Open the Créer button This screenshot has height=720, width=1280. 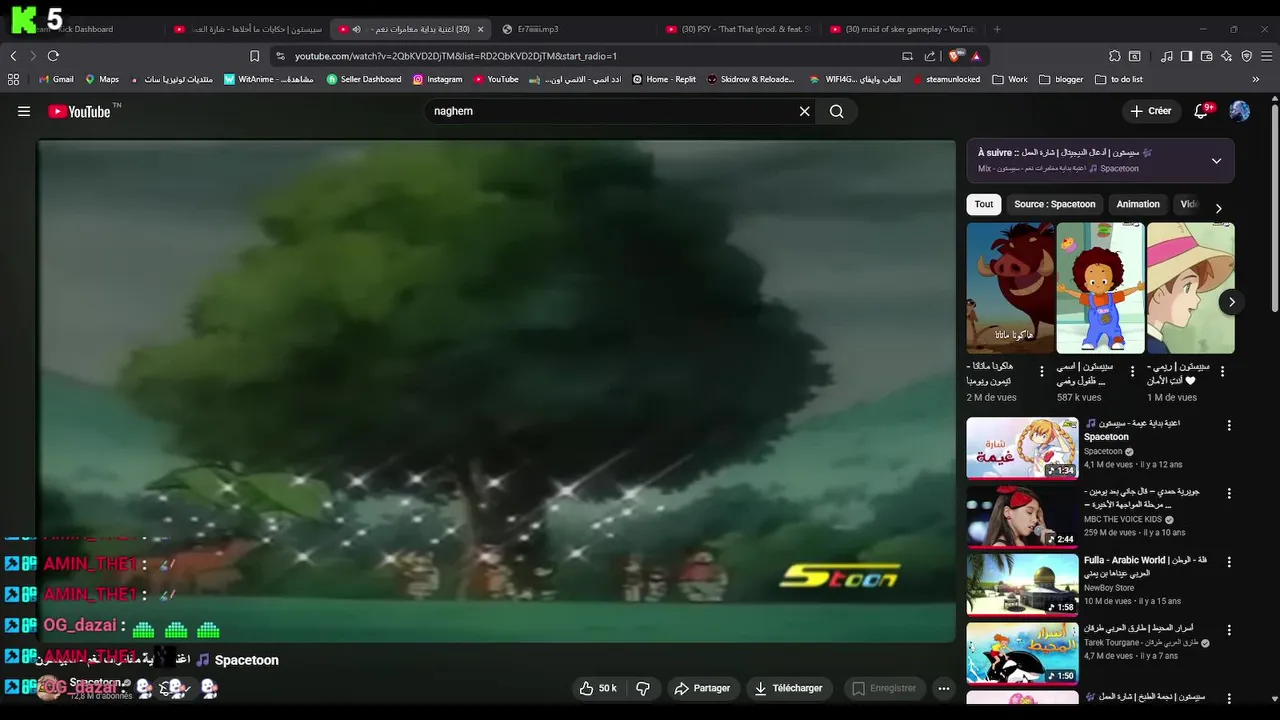(x=1150, y=111)
